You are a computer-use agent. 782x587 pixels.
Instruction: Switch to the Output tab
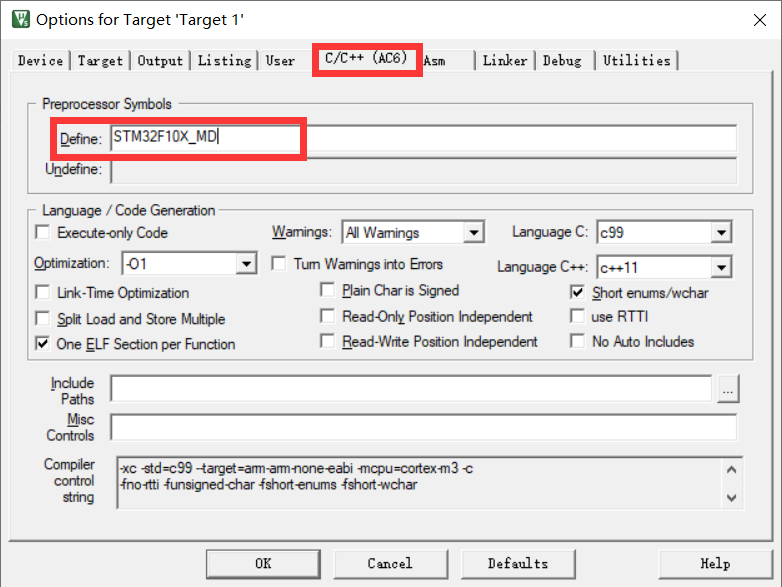click(x=160, y=61)
